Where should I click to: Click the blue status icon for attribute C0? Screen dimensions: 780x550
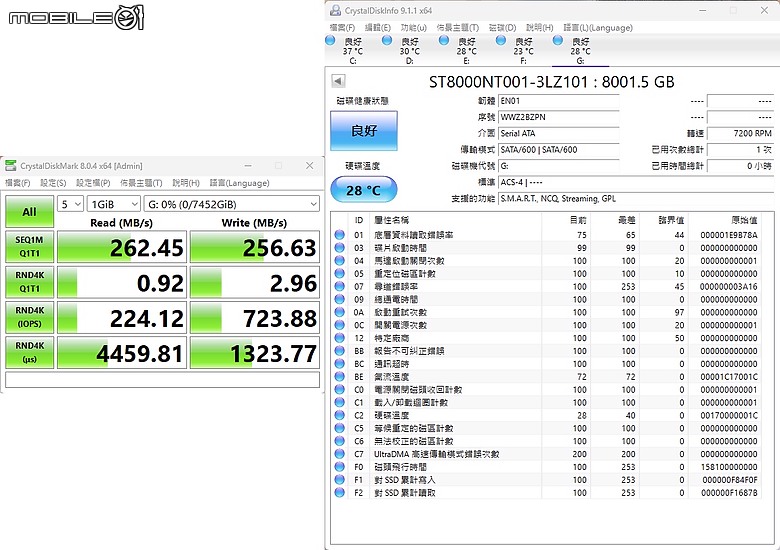340,389
